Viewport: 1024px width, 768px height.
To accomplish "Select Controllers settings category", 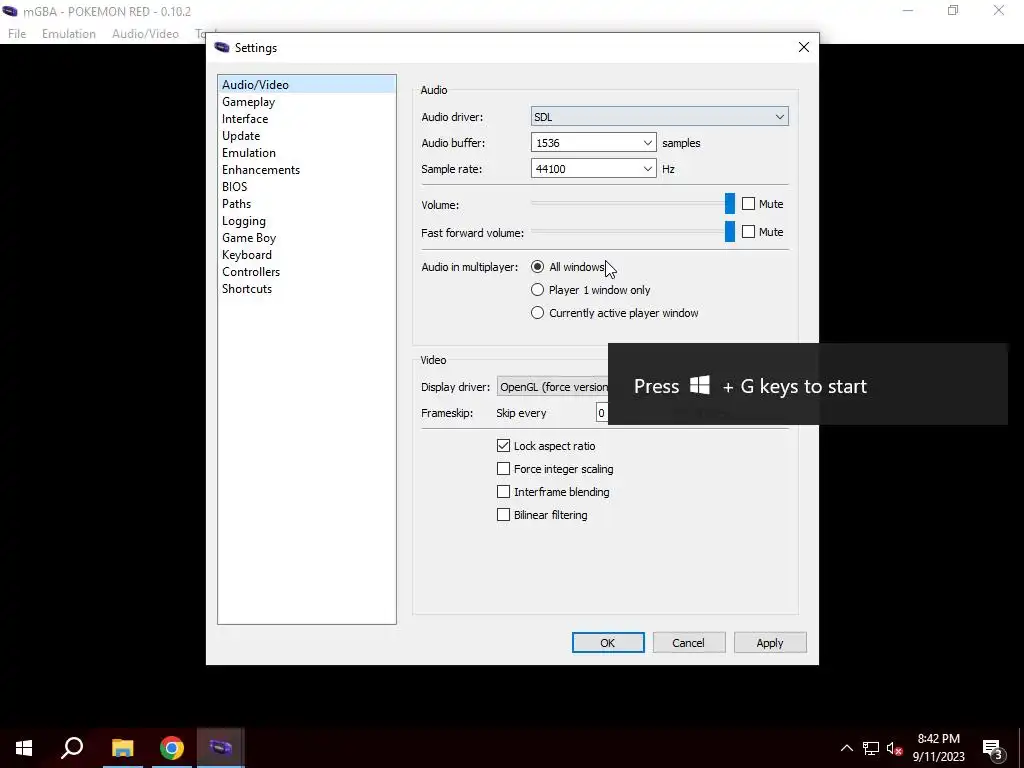I will pyautogui.click(x=307, y=272).
